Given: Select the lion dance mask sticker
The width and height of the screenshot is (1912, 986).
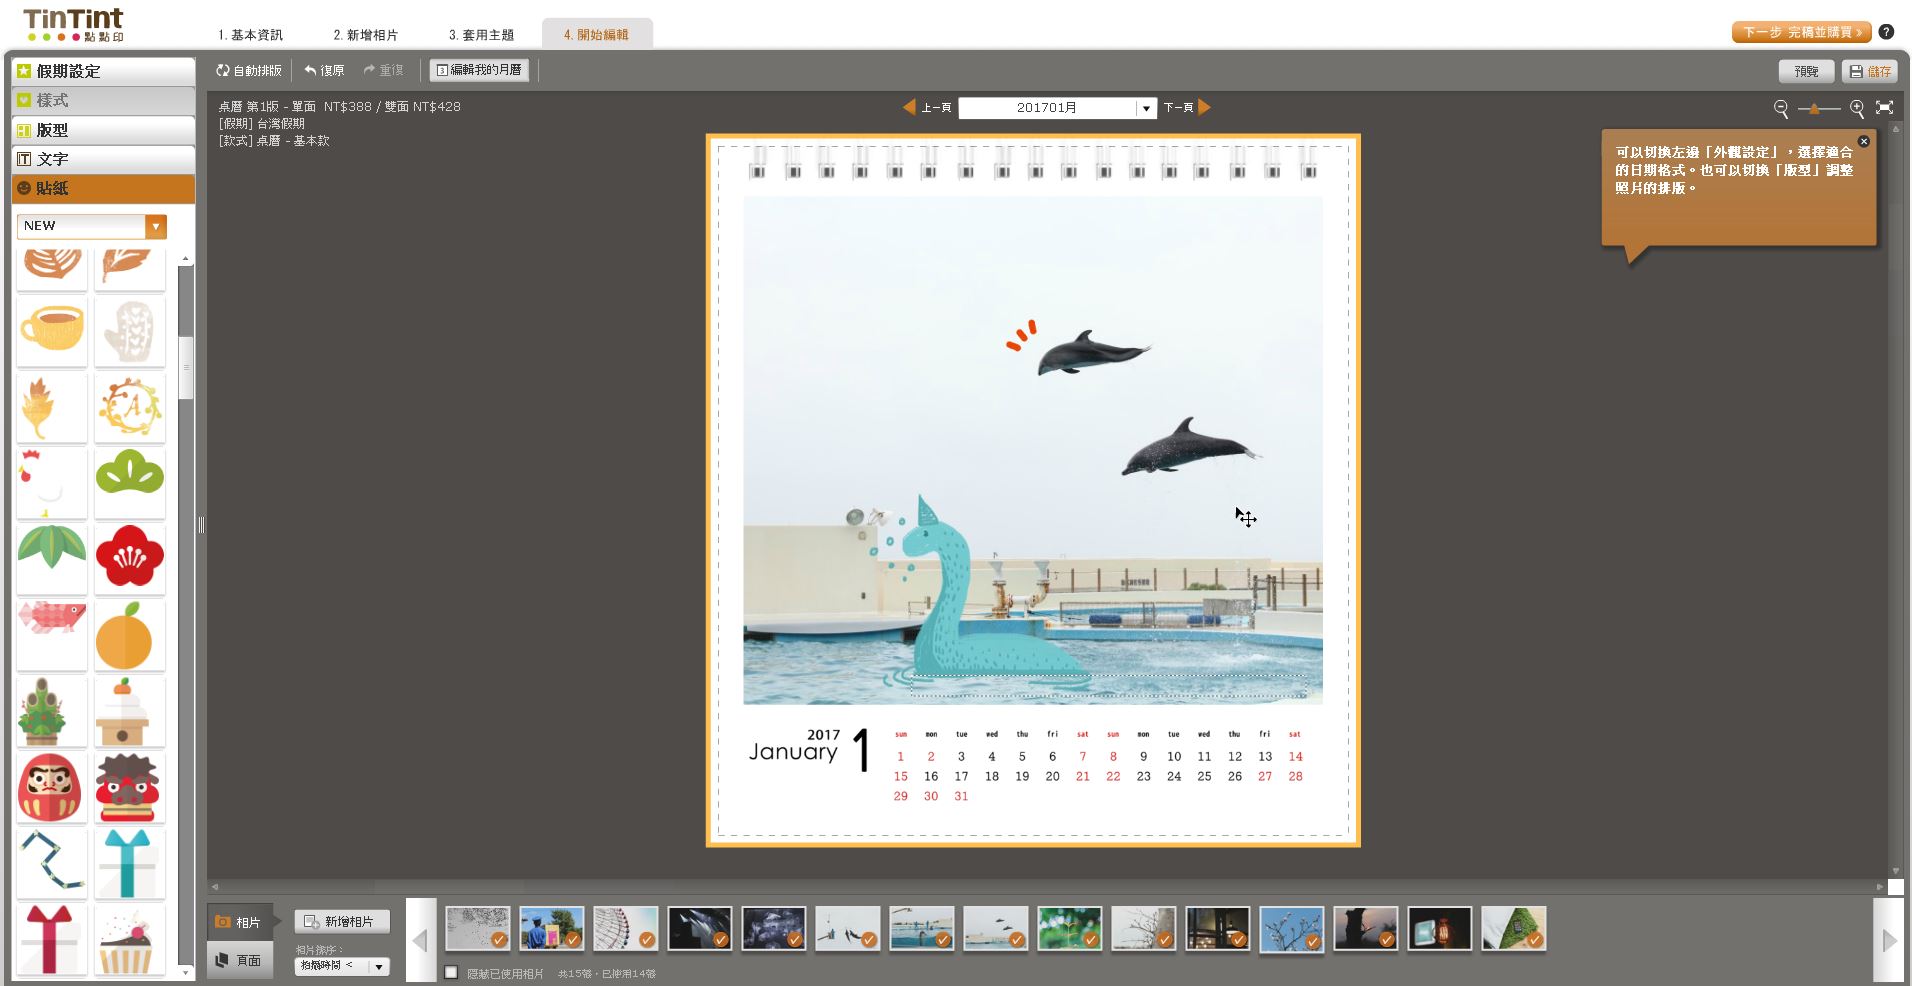Looking at the screenshot, I should click(130, 787).
